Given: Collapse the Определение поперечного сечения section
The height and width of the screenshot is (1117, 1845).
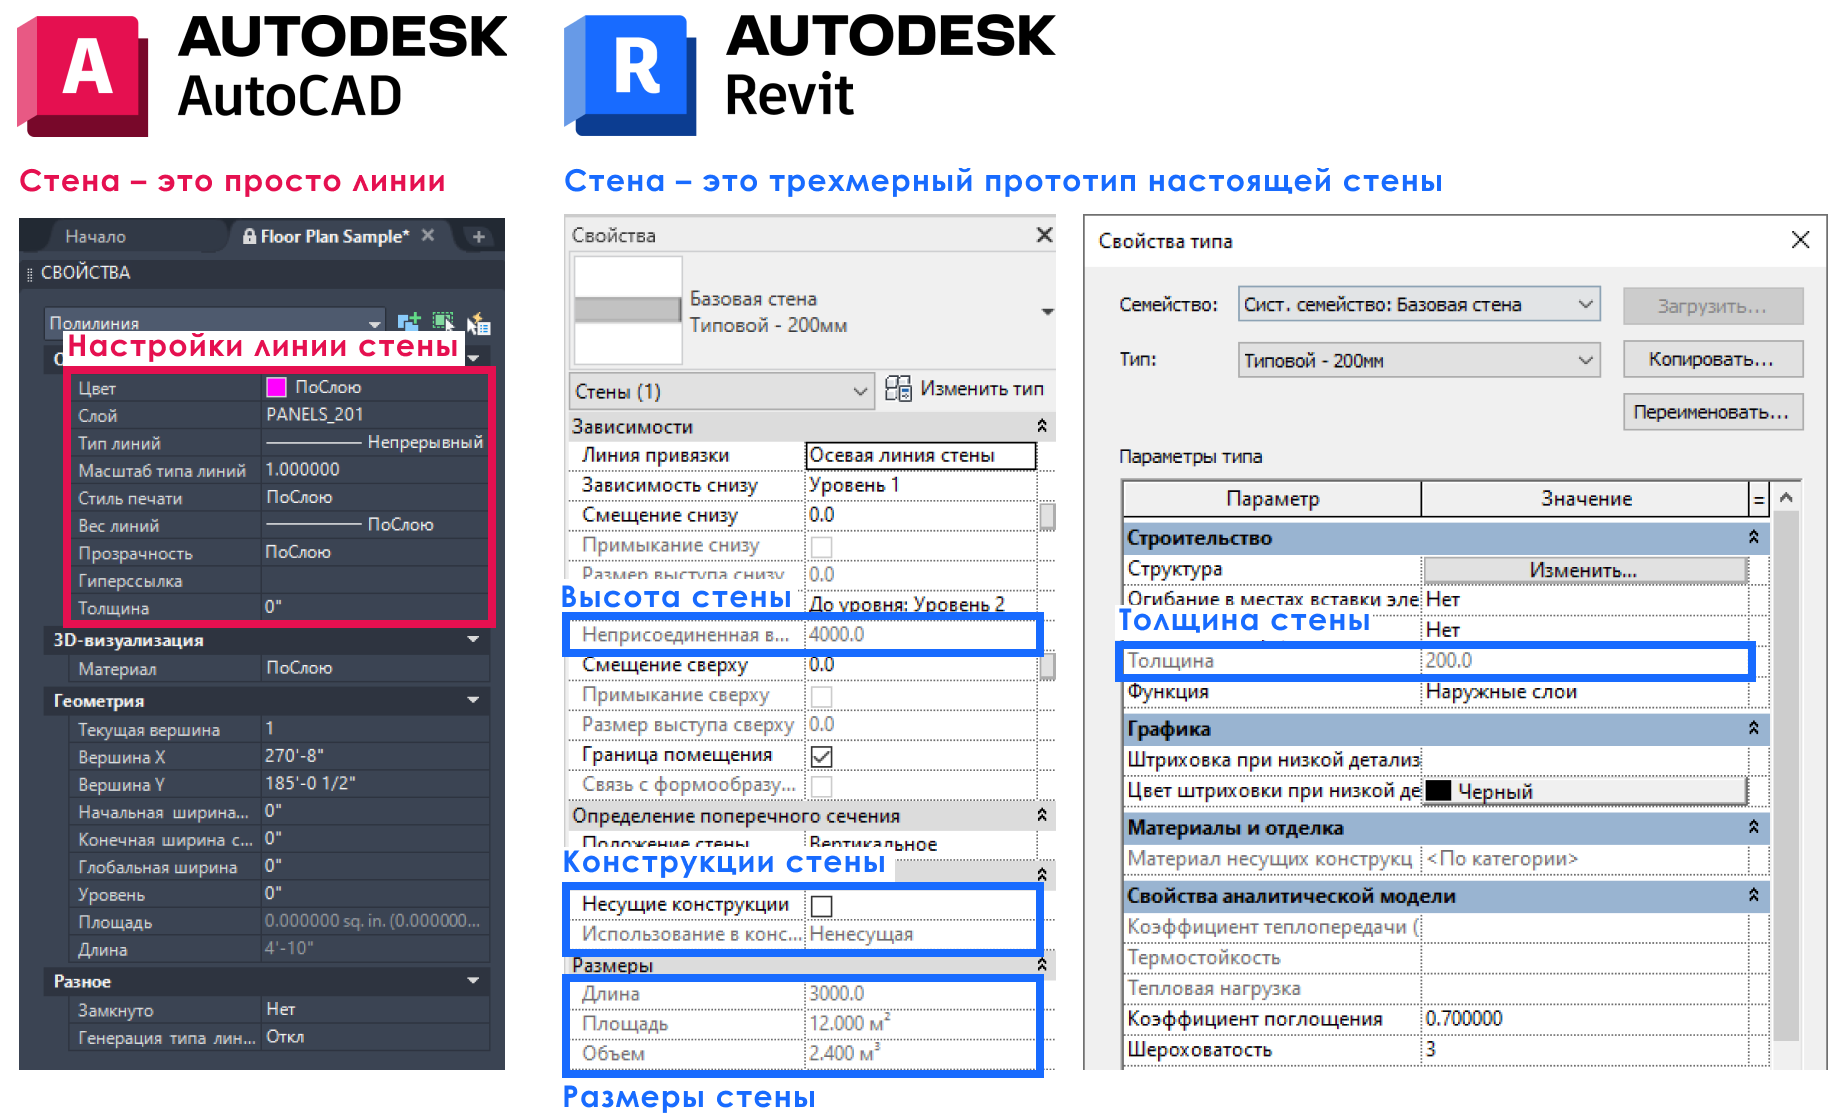Looking at the screenshot, I should point(1042,815).
